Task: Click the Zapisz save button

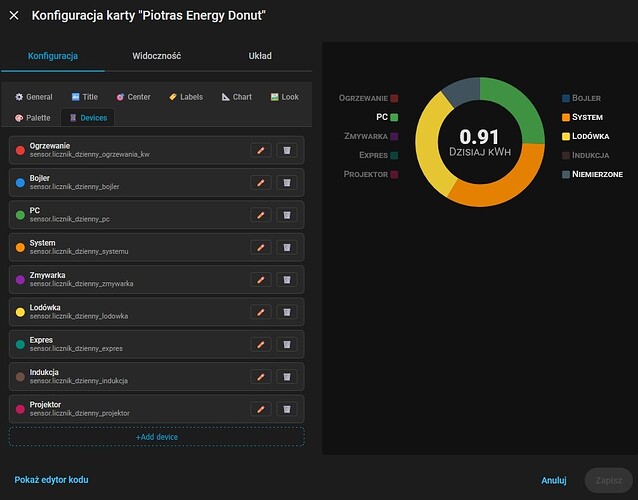Action: coord(609,480)
